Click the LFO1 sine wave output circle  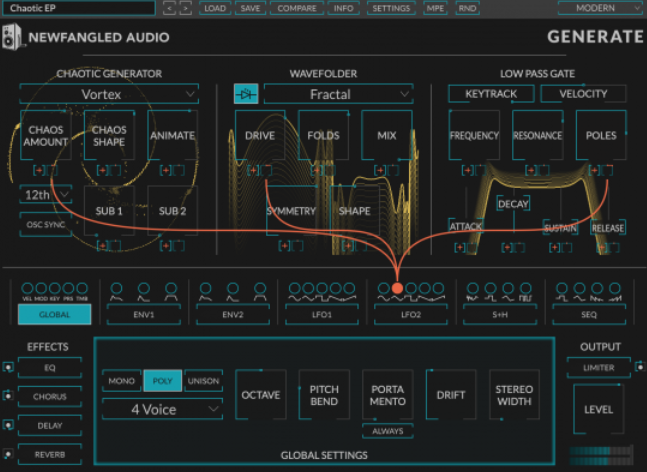point(295,288)
